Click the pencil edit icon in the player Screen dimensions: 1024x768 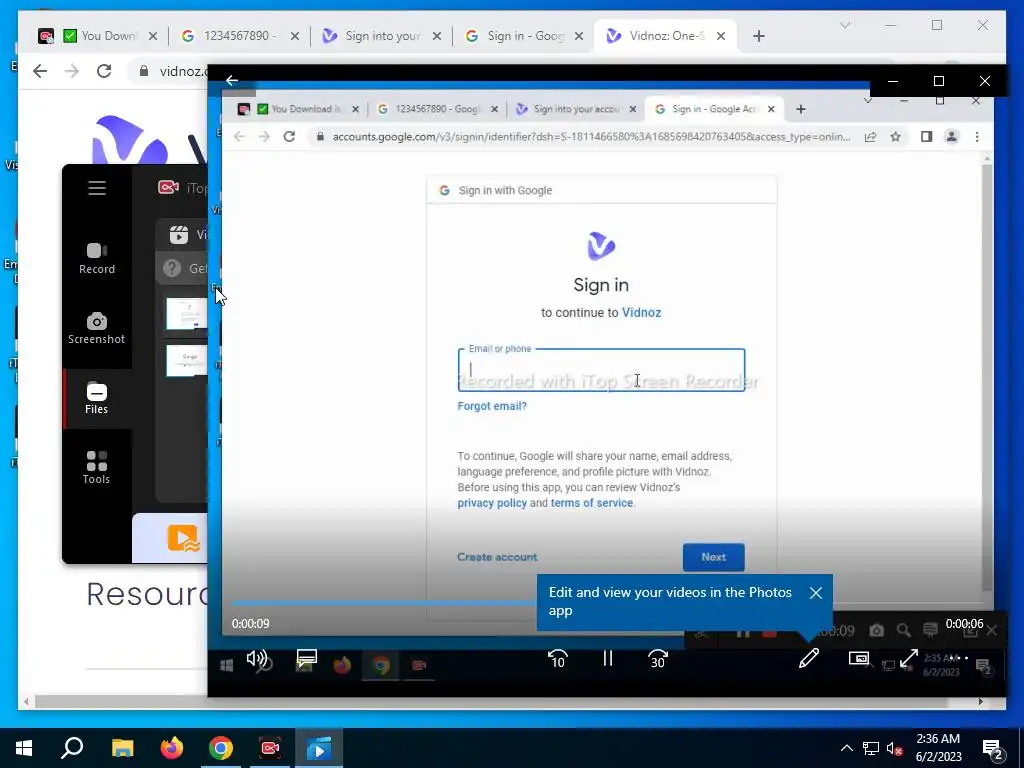(808, 658)
